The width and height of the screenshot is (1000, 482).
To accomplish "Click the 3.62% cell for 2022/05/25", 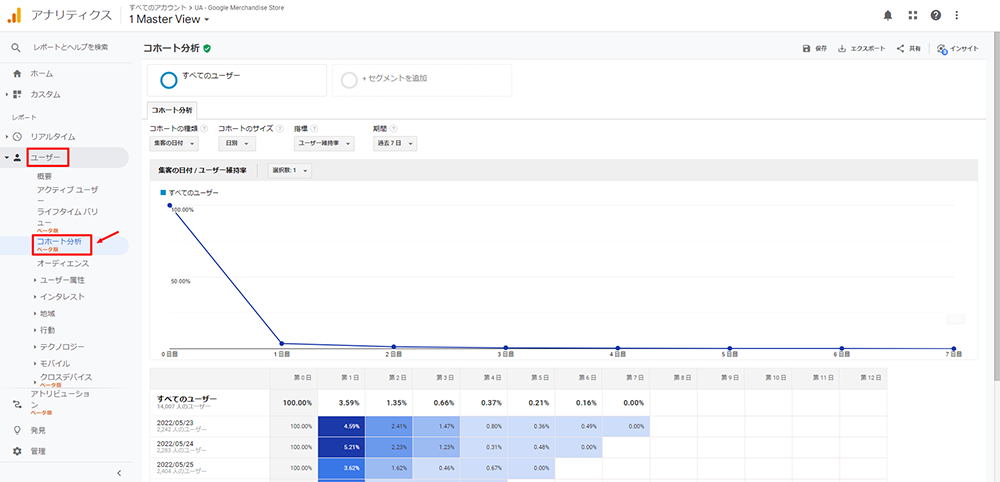I will (x=341, y=469).
